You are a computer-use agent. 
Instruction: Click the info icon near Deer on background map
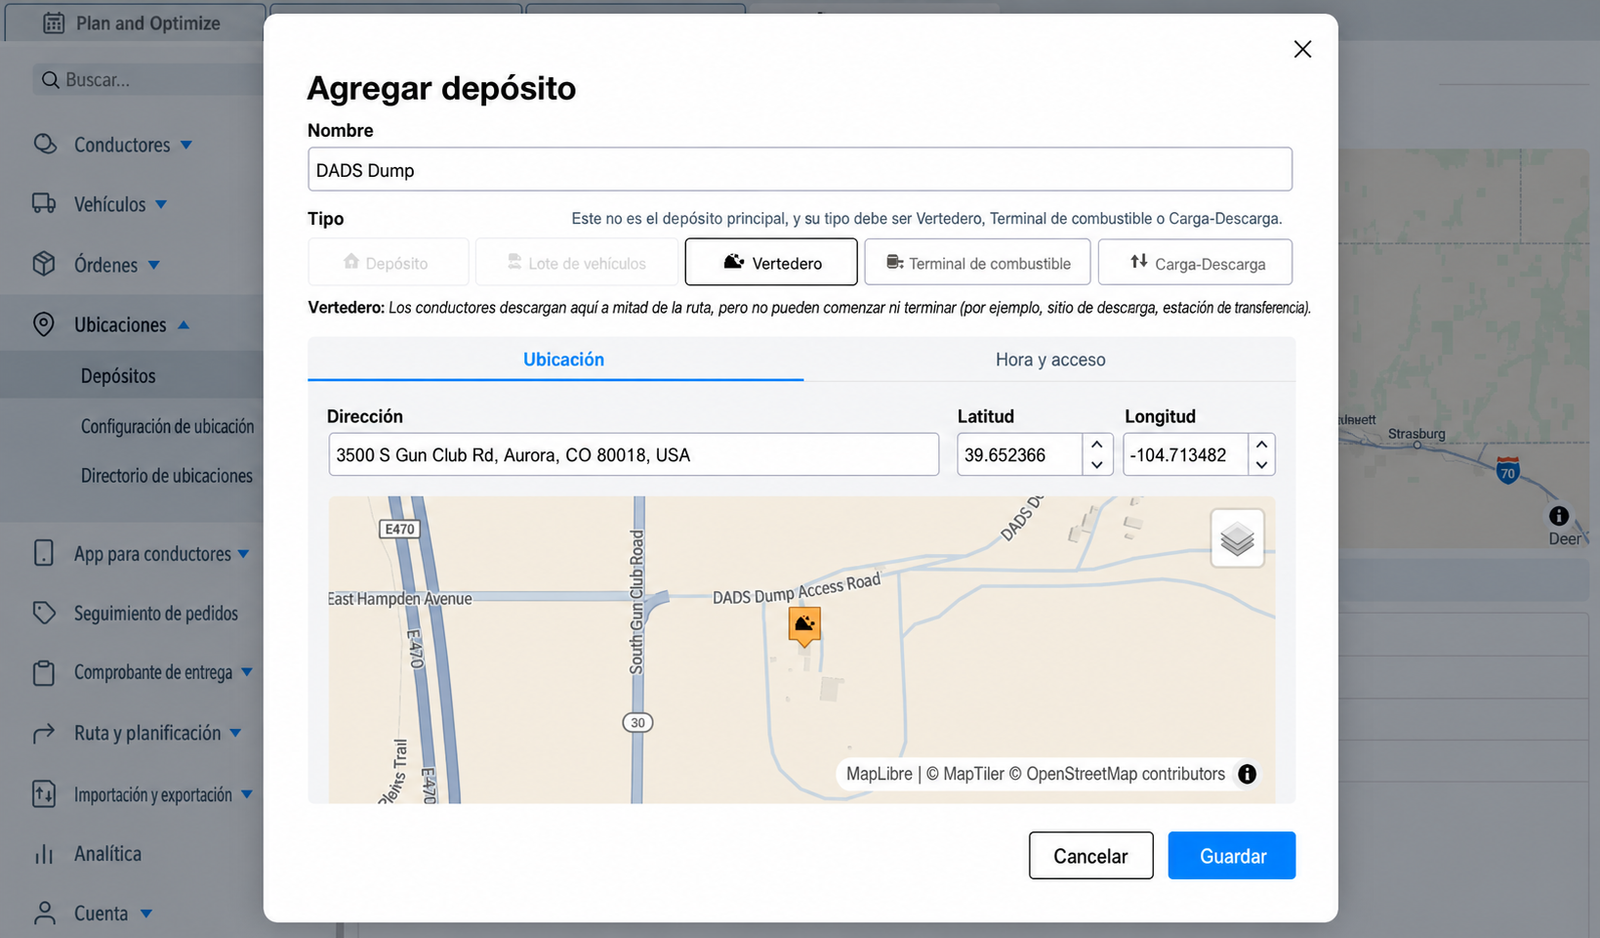1559,516
